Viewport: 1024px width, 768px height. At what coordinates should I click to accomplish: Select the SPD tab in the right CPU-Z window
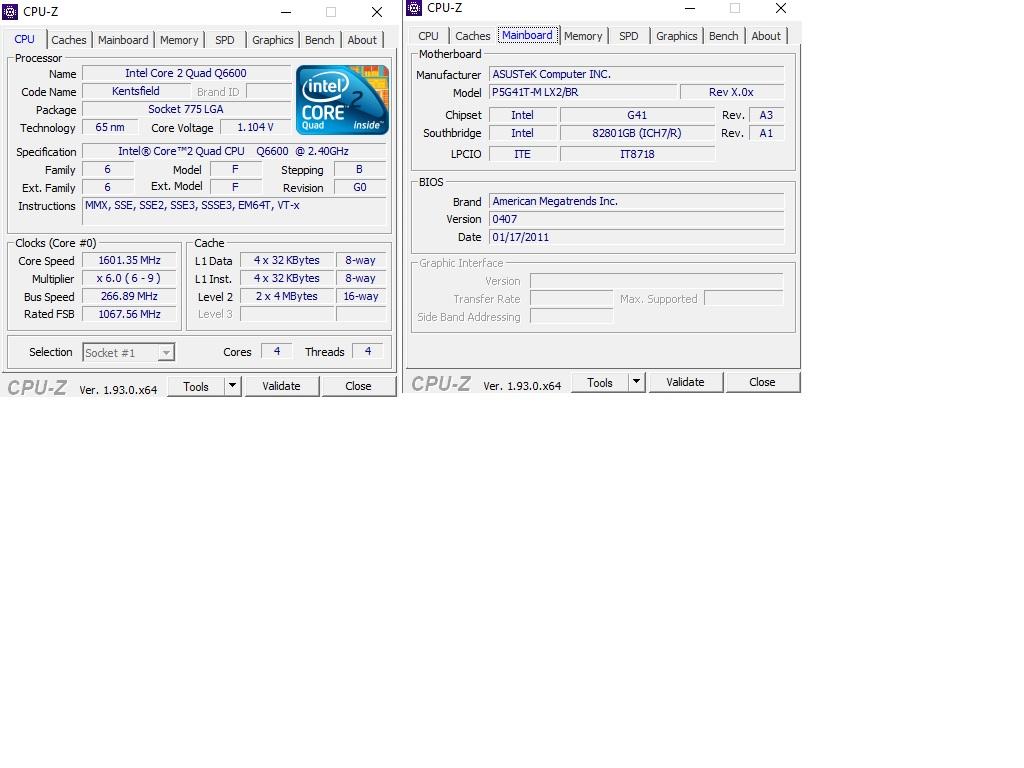point(629,36)
